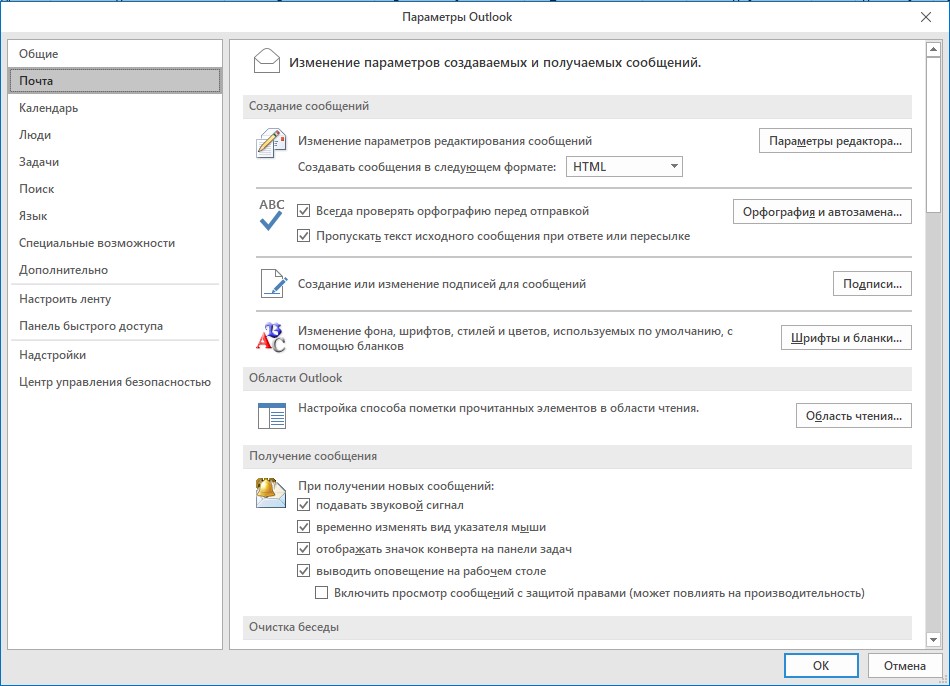Select the 'Язык' settings category
The height and width of the screenshot is (686, 950).
115,216
